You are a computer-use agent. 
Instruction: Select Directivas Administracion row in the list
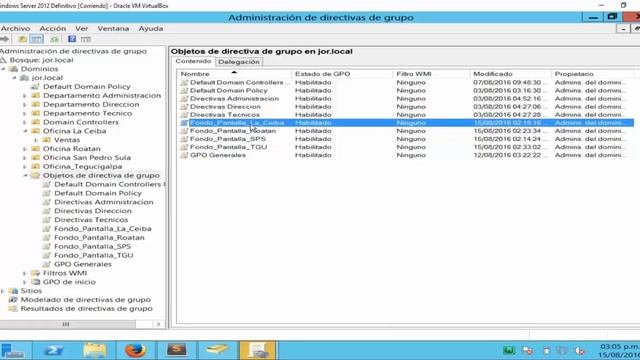405,99
